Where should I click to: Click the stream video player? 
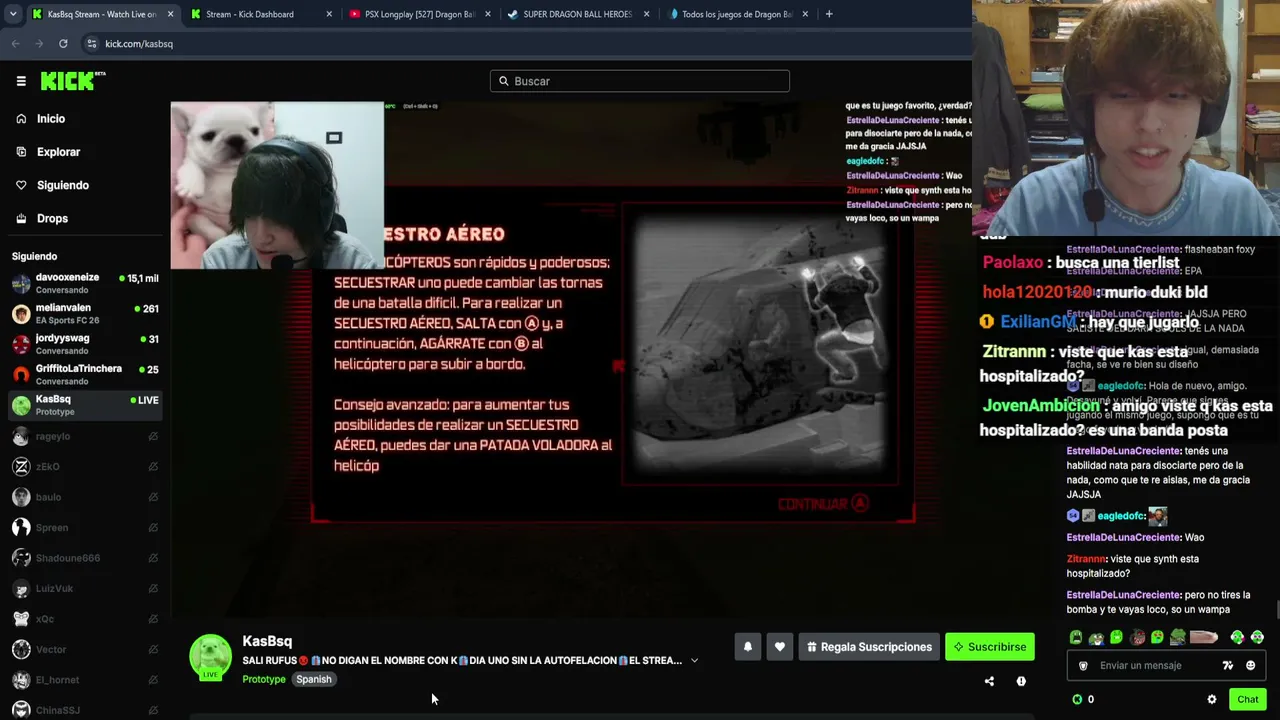click(571, 360)
